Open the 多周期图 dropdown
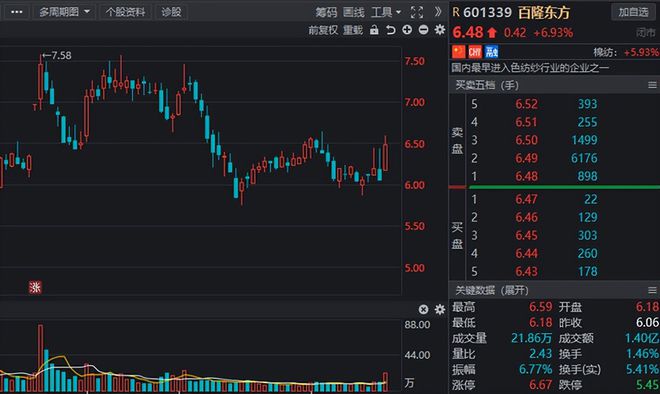660x394 pixels. [64, 12]
